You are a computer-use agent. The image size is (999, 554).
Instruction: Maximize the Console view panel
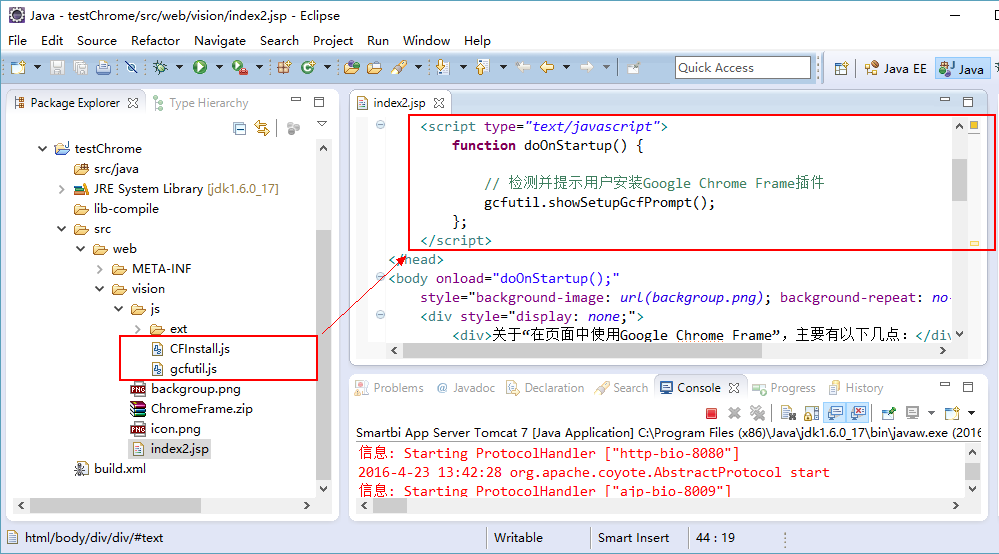coord(968,387)
